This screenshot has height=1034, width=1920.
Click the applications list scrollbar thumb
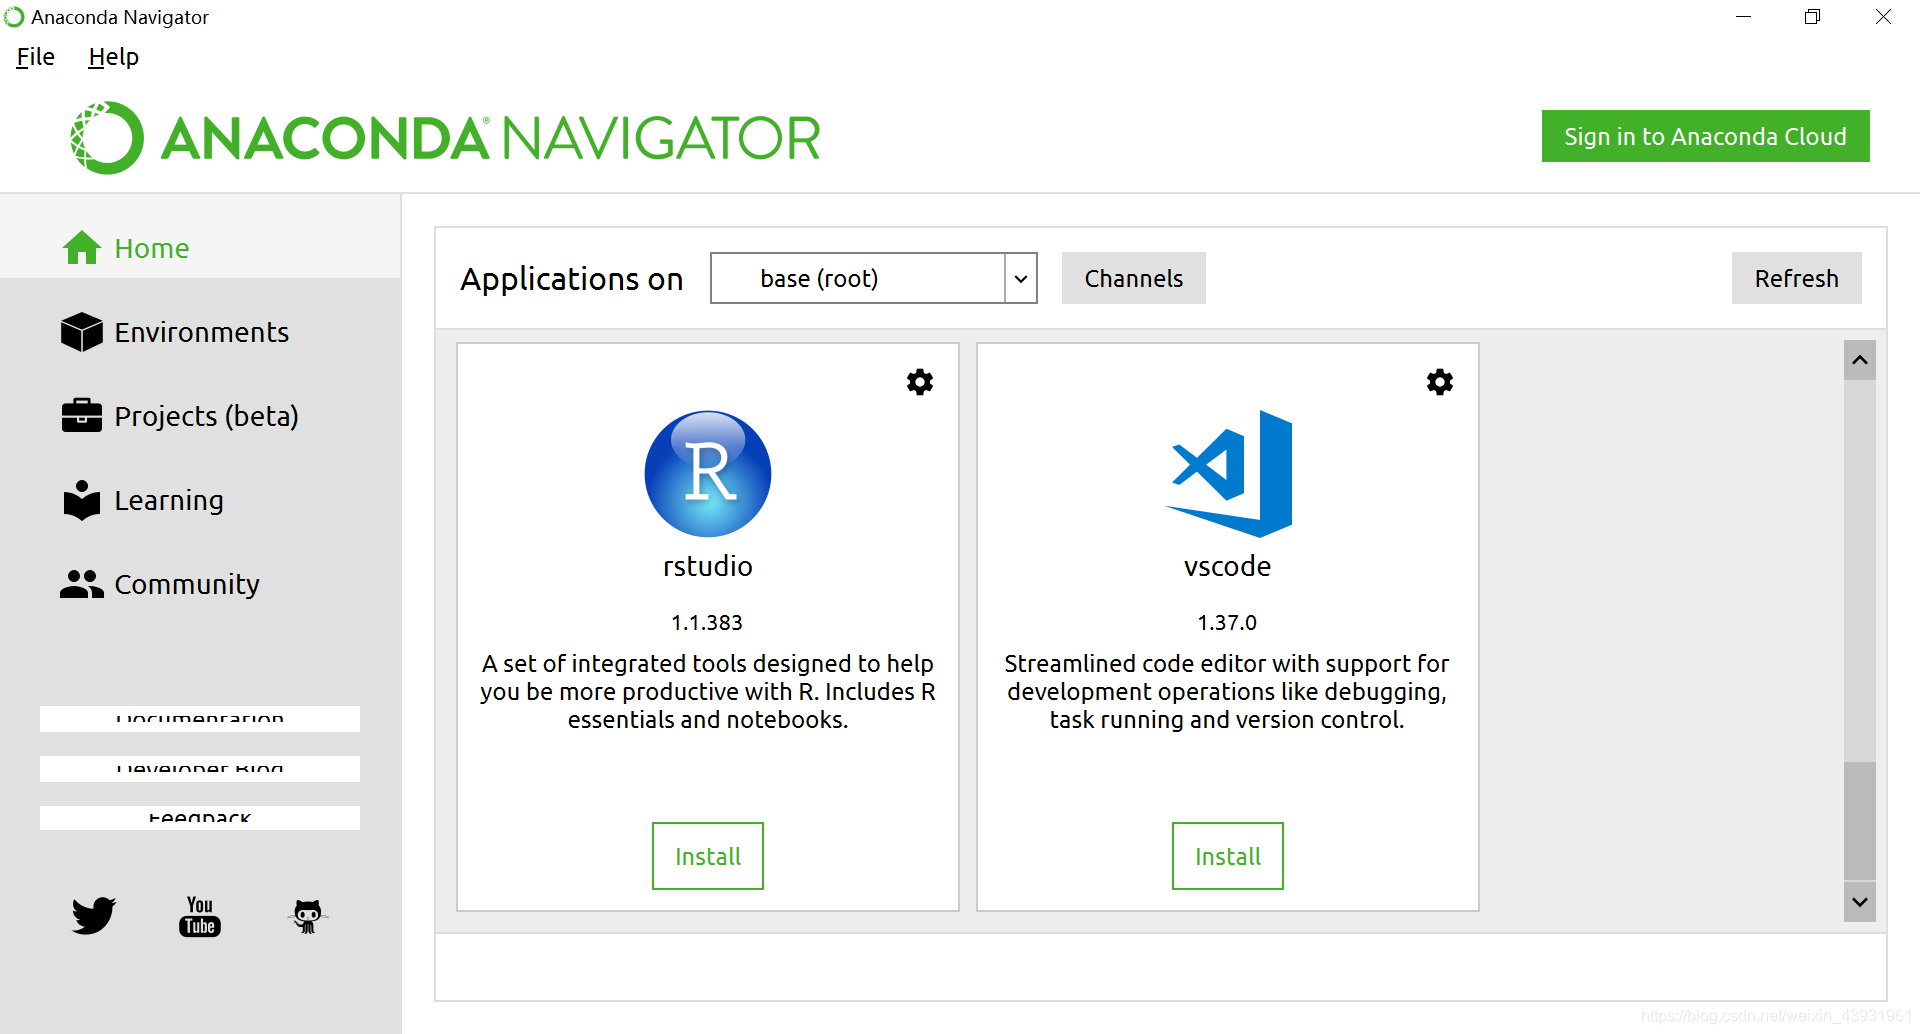(1860, 821)
